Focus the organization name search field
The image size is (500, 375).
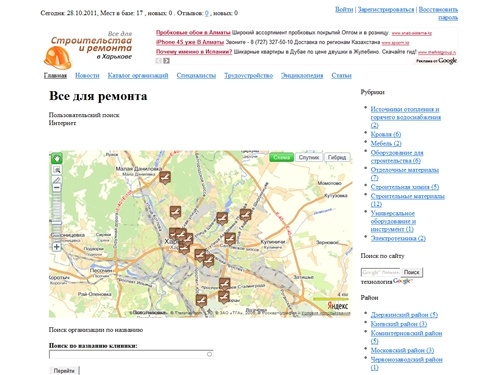pos(131,354)
